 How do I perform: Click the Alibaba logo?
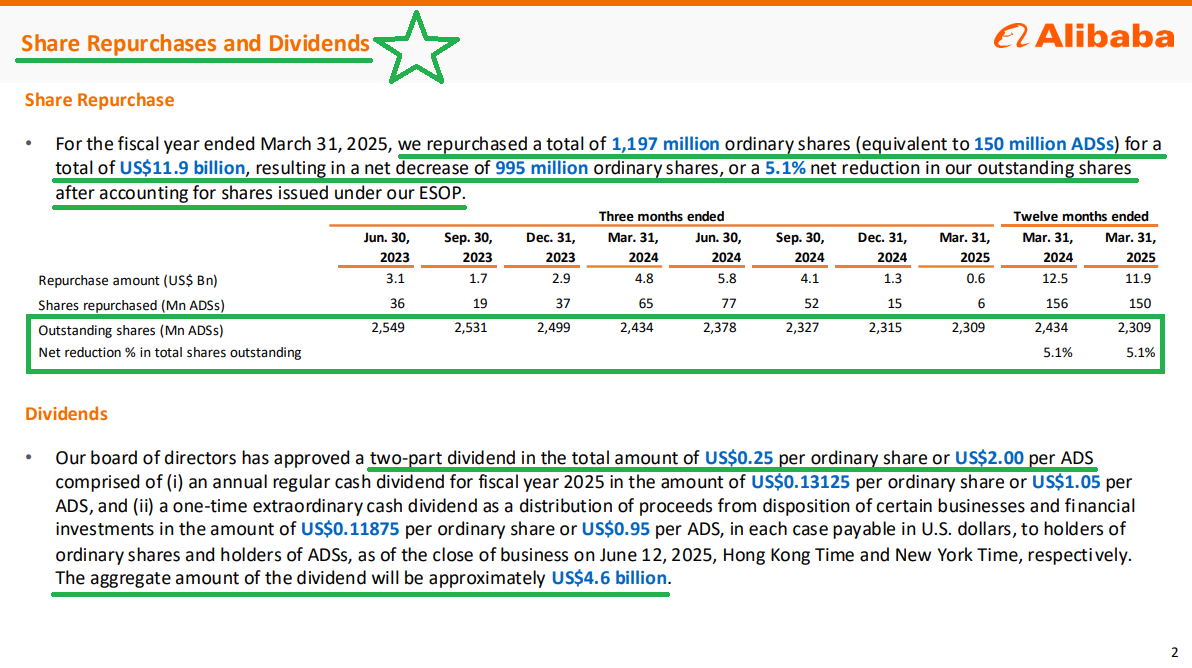(x=1084, y=36)
